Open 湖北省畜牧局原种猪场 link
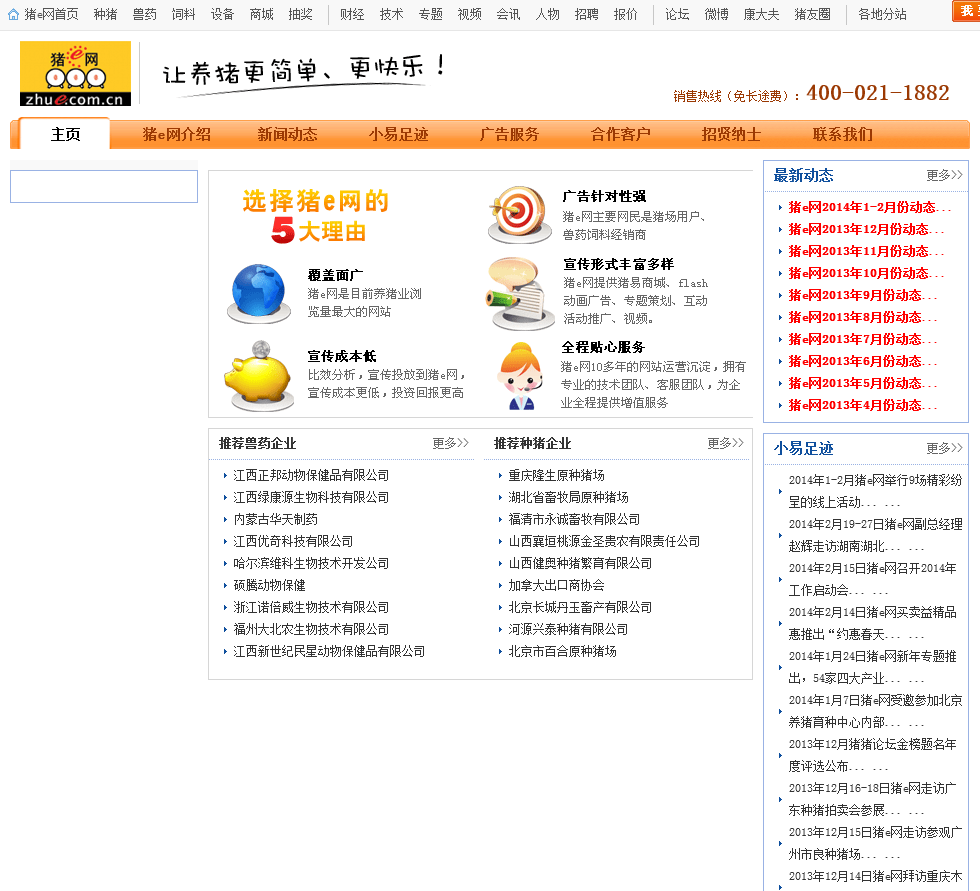The height and width of the screenshot is (891, 980). coord(568,497)
